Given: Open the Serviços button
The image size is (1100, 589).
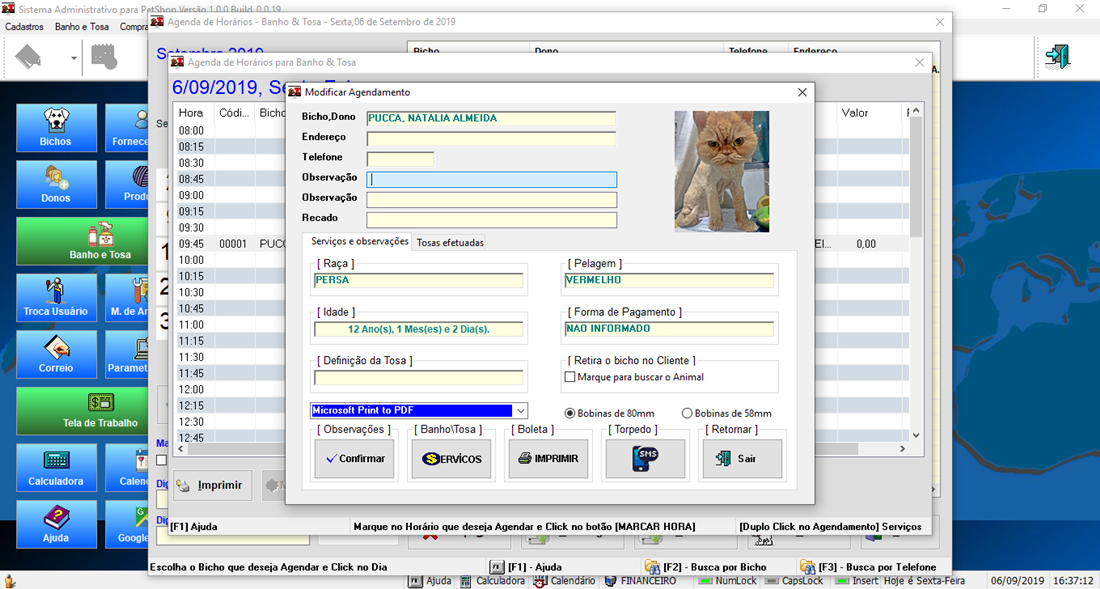Looking at the screenshot, I should (x=451, y=459).
